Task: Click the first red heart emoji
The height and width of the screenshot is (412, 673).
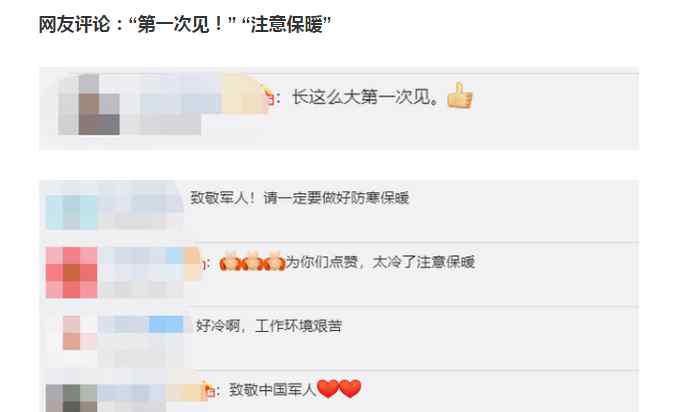Action: 327,389
